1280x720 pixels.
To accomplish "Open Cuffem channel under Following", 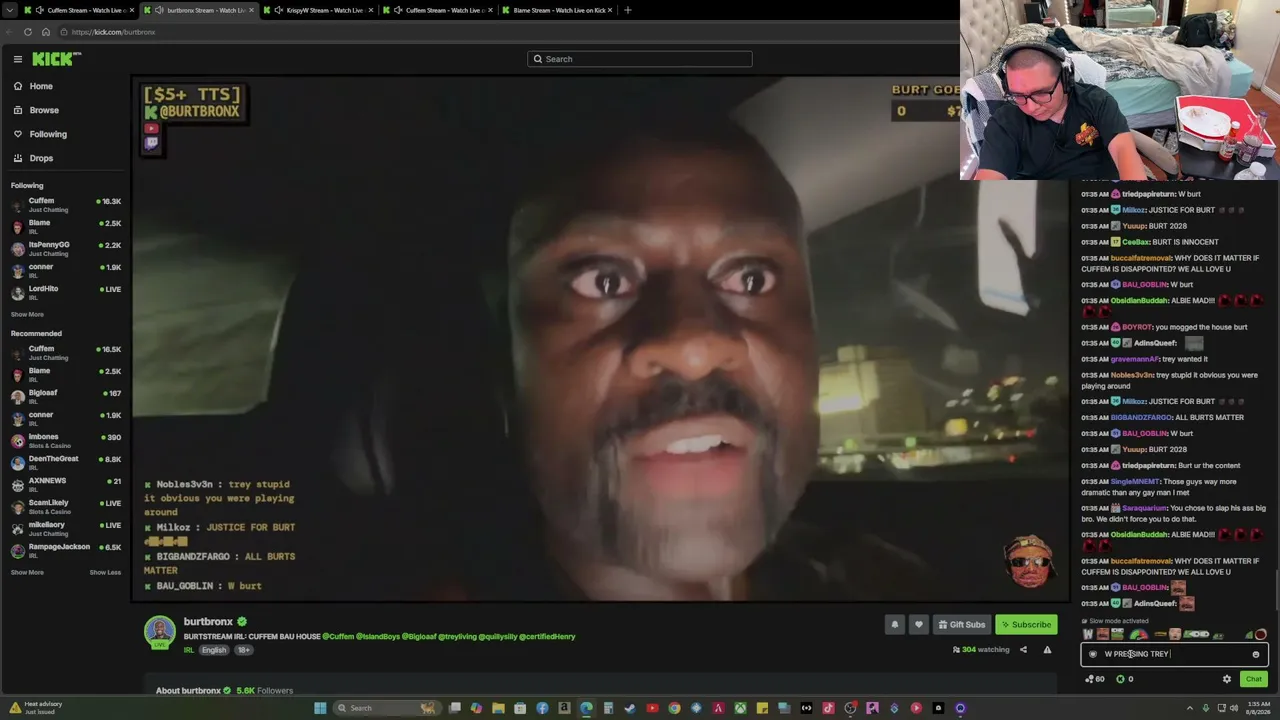I will [65, 205].
